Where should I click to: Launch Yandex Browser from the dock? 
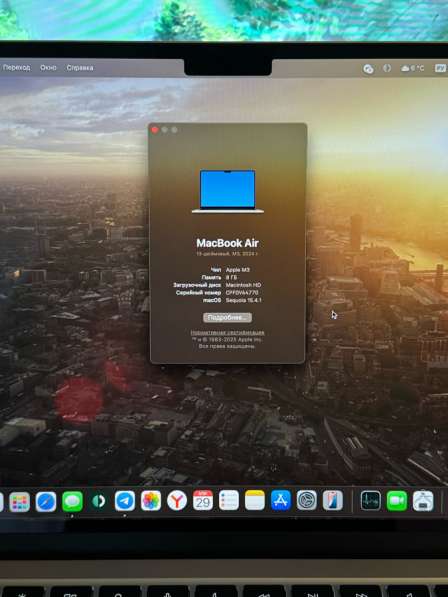[x=177, y=500]
